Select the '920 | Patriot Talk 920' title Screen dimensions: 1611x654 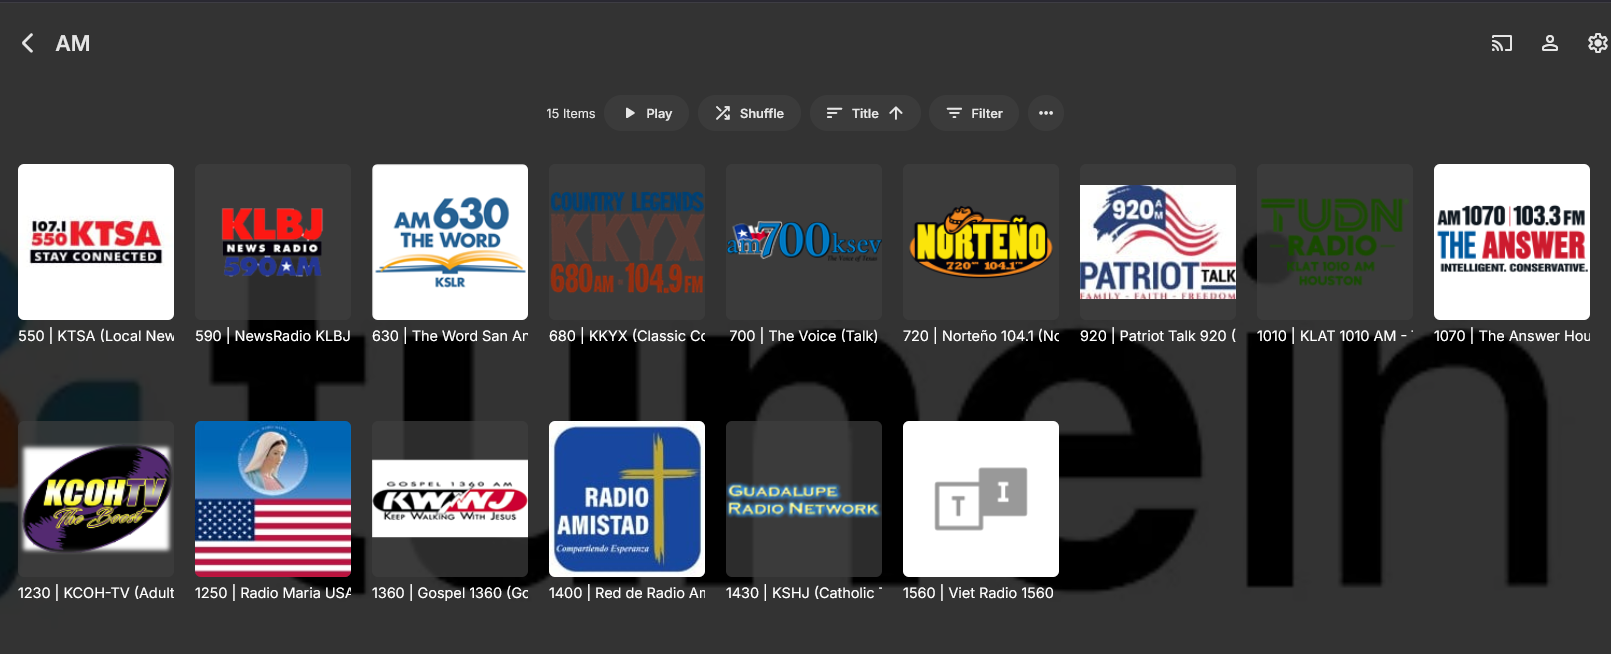(x=1158, y=336)
